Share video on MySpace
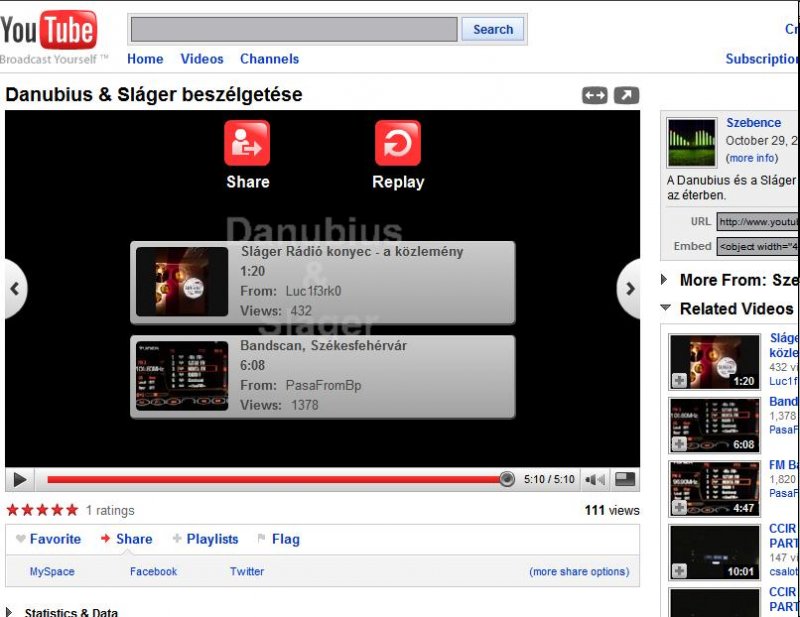Screen dimensions: 800x617 click(52, 572)
